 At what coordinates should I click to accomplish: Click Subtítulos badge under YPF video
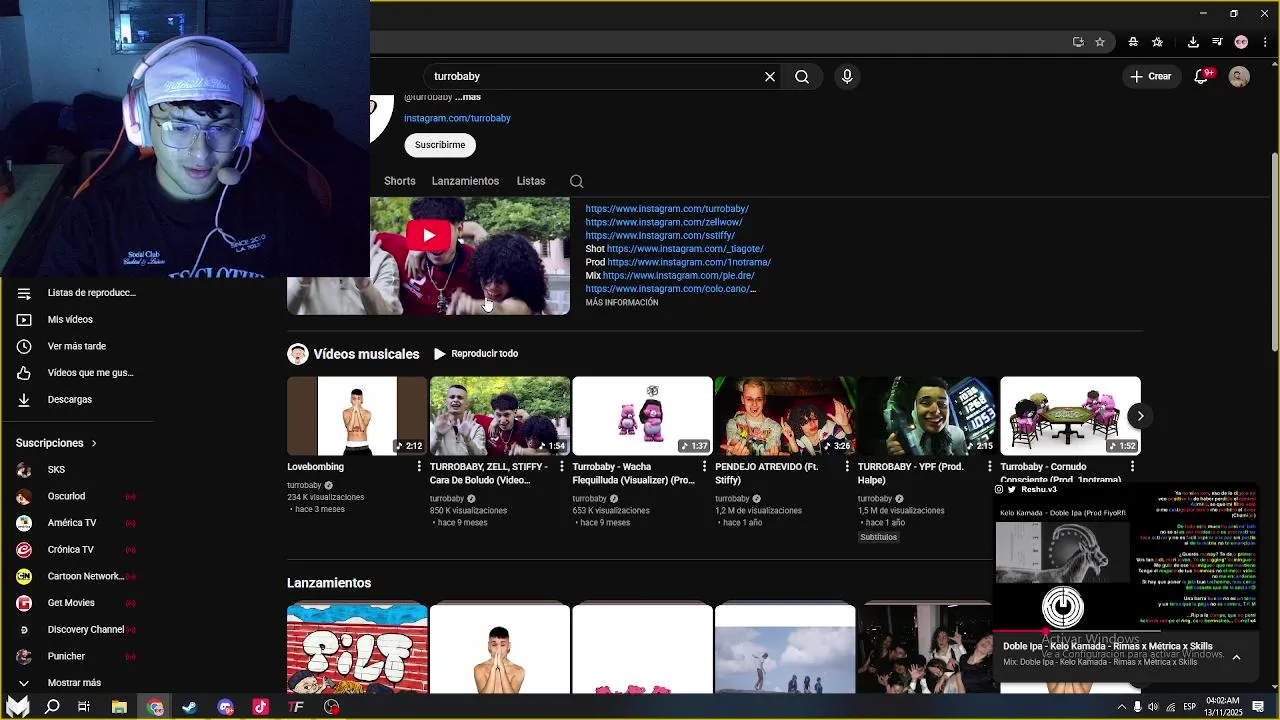pos(879,537)
